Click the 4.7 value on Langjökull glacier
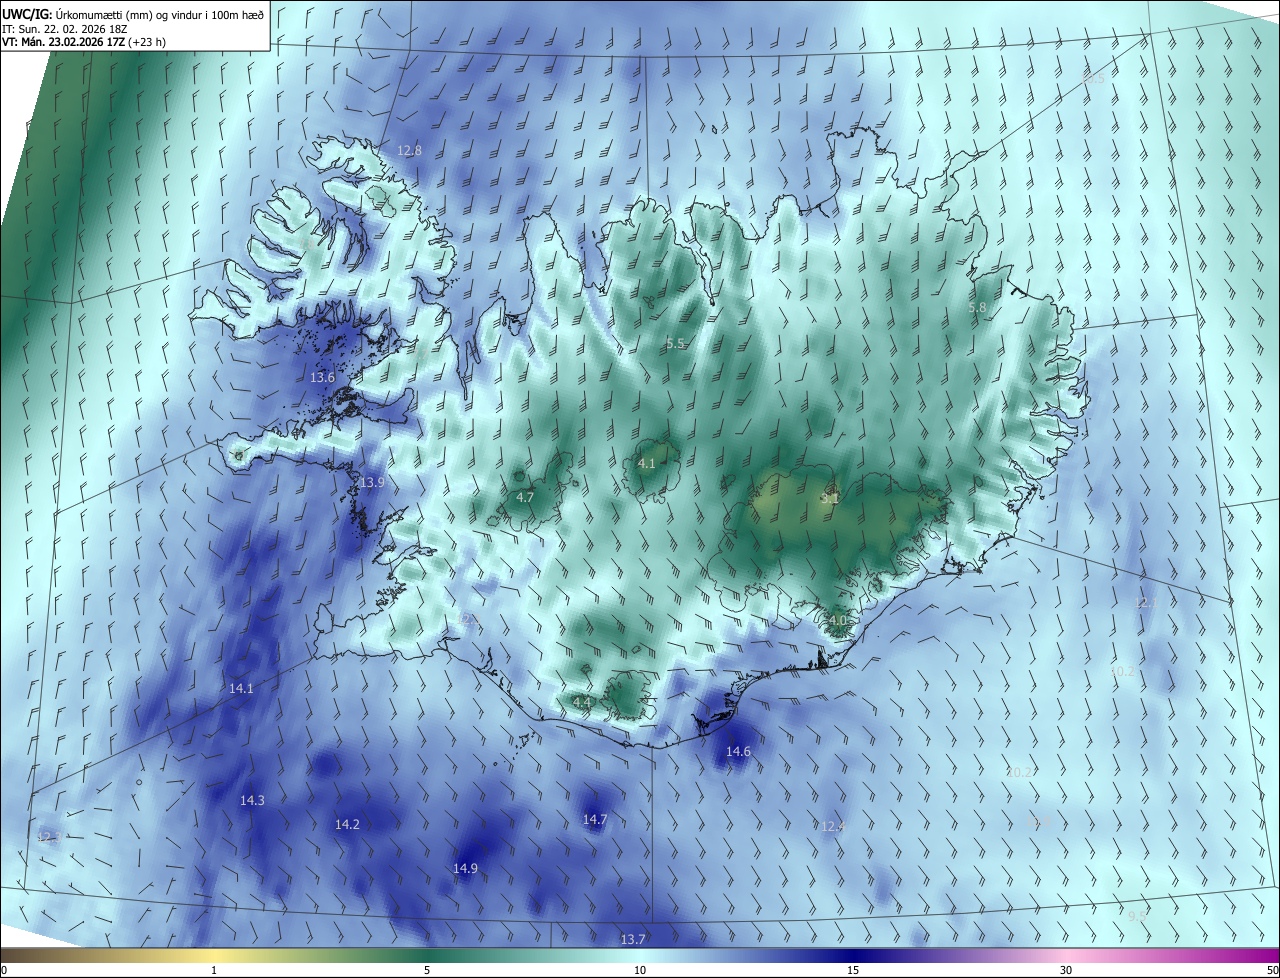 tap(525, 498)
